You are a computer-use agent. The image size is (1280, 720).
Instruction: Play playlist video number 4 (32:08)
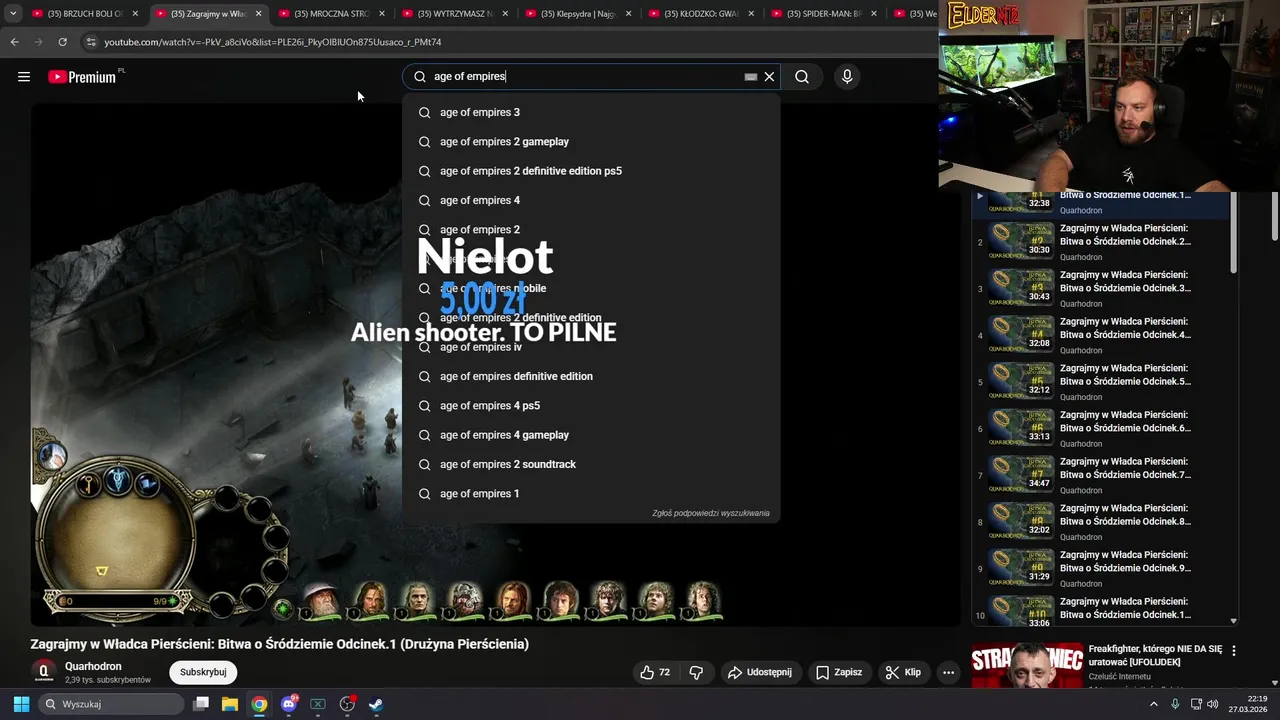(1021, 335)
